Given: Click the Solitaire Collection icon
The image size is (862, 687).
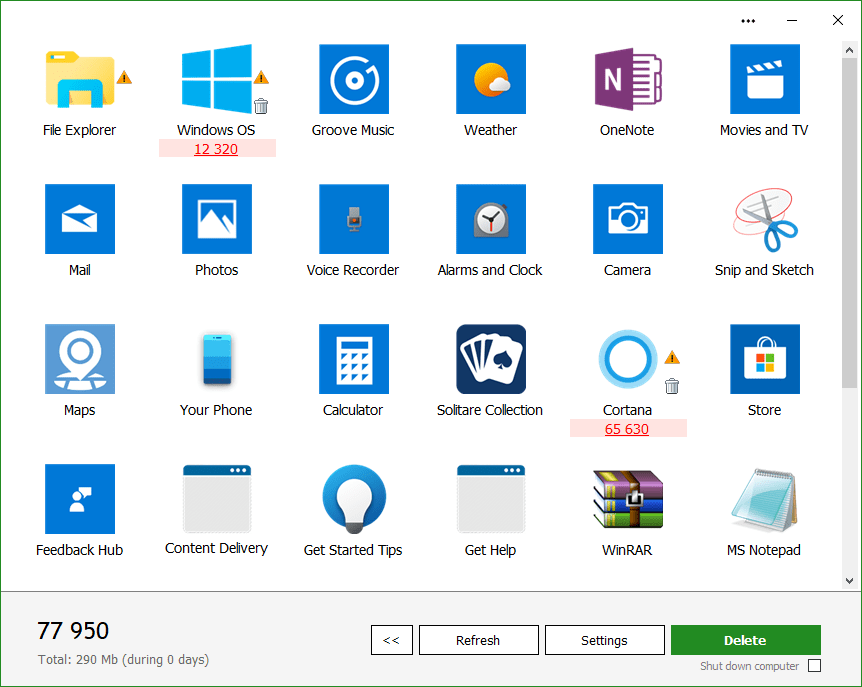Looking at the screenshot, I should tap(490, 359).
